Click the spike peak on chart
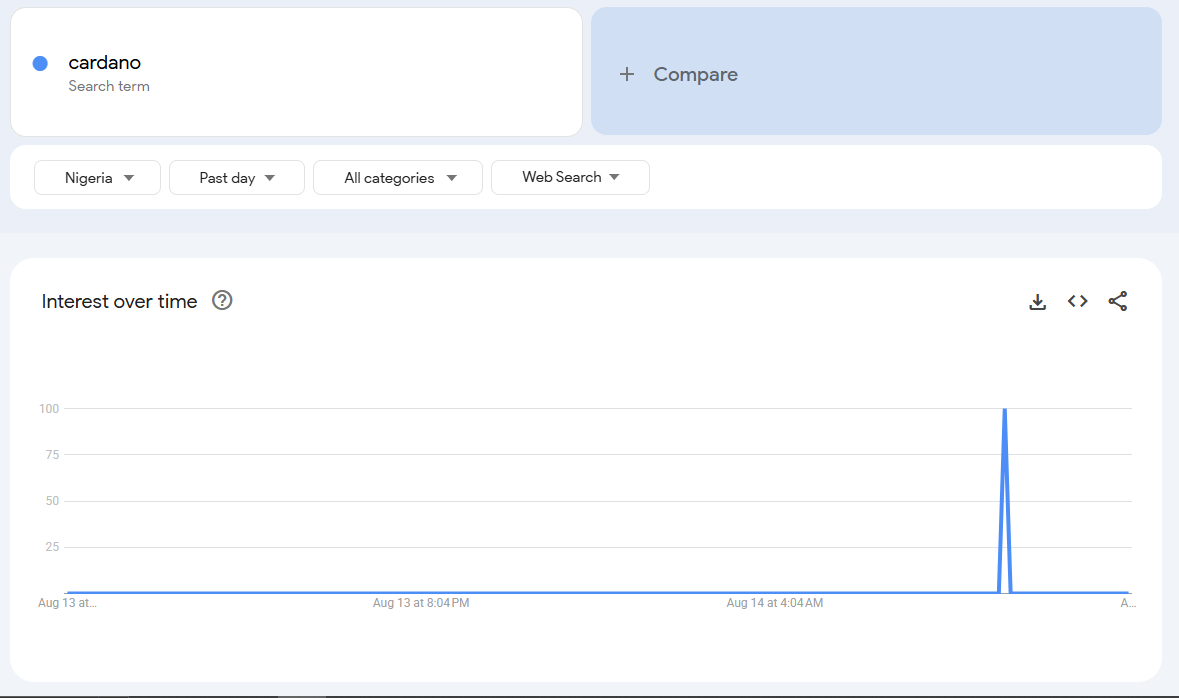 pyautogui.click(x=1005, y=410)
